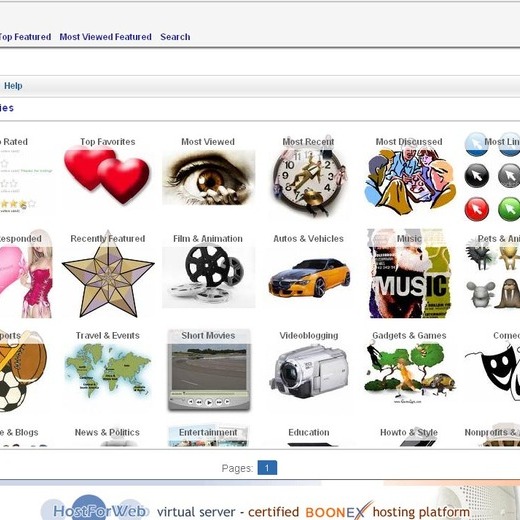Open the Gadgets & Games illustration
520x520 pixels.
coord(410,373)
